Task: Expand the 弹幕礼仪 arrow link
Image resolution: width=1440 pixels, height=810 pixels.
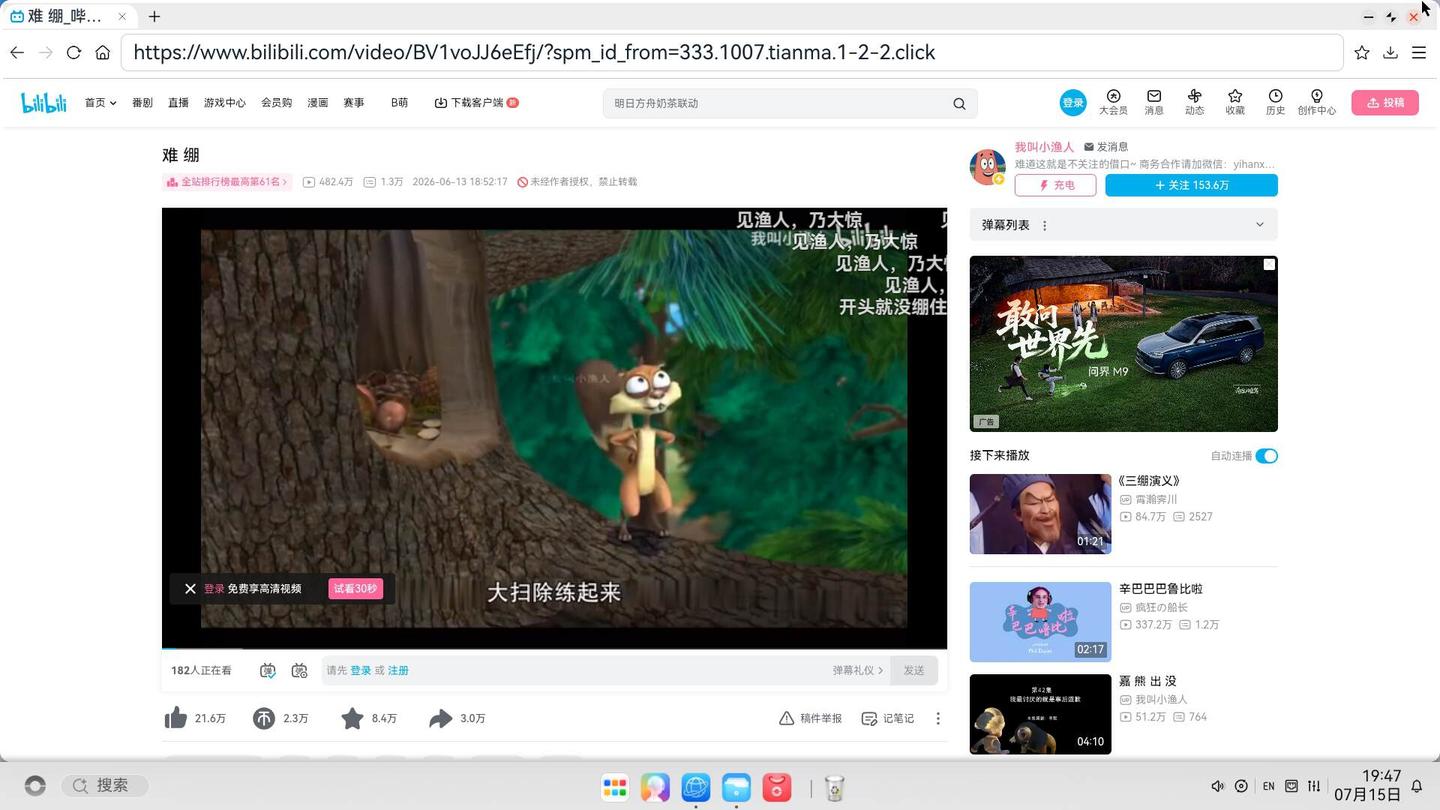Action: pos(858,670)
